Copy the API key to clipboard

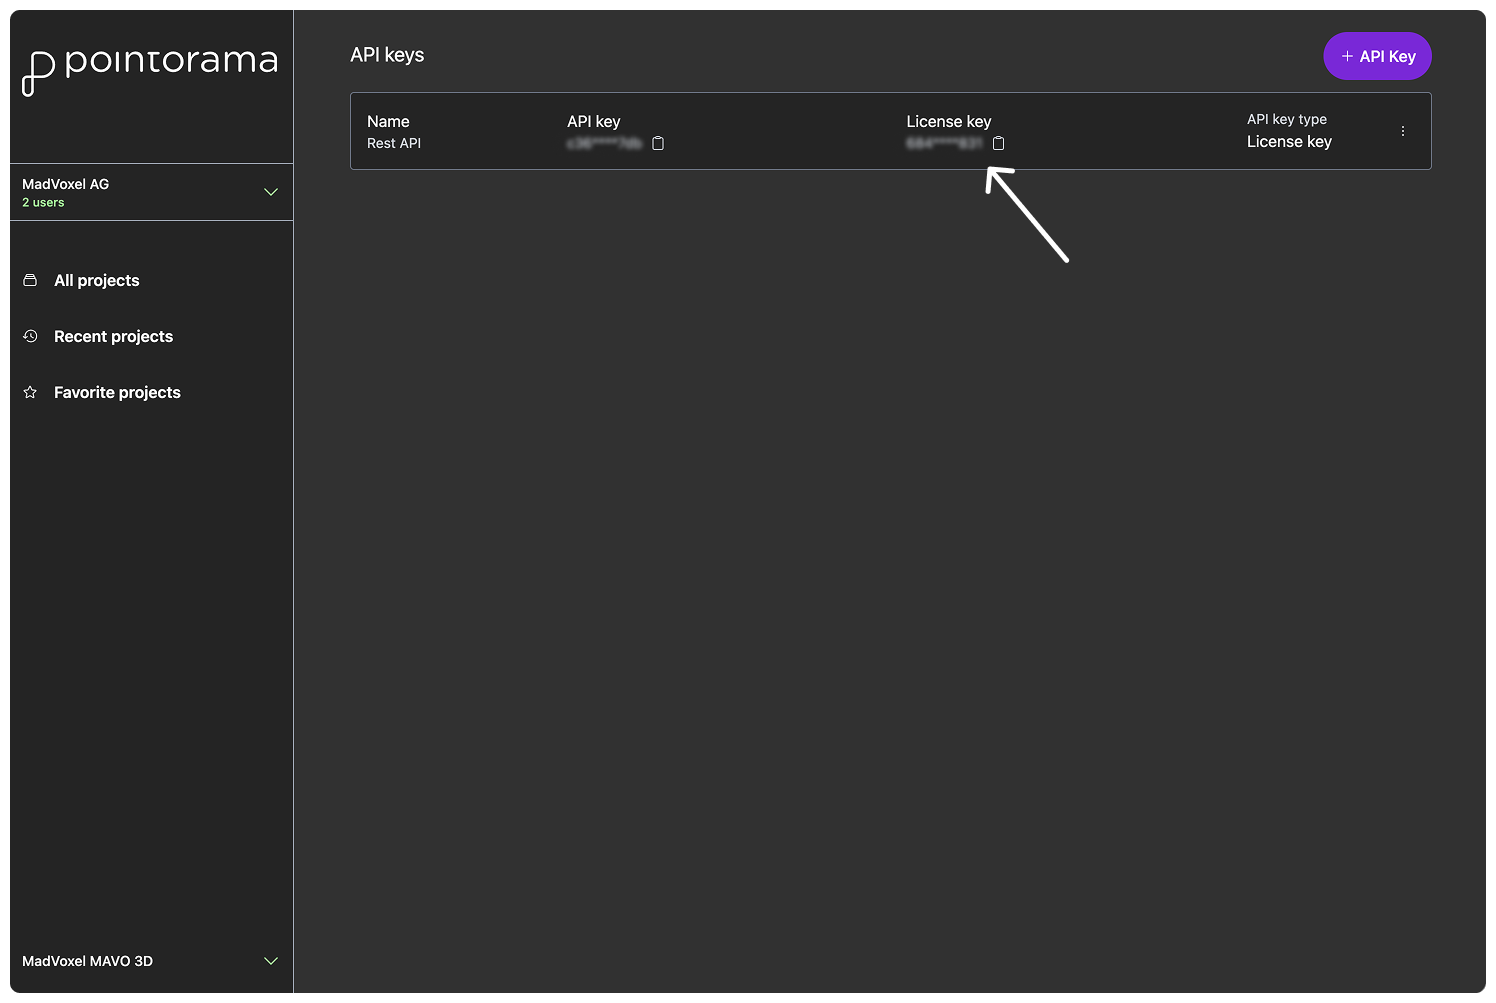pos(658,143)
